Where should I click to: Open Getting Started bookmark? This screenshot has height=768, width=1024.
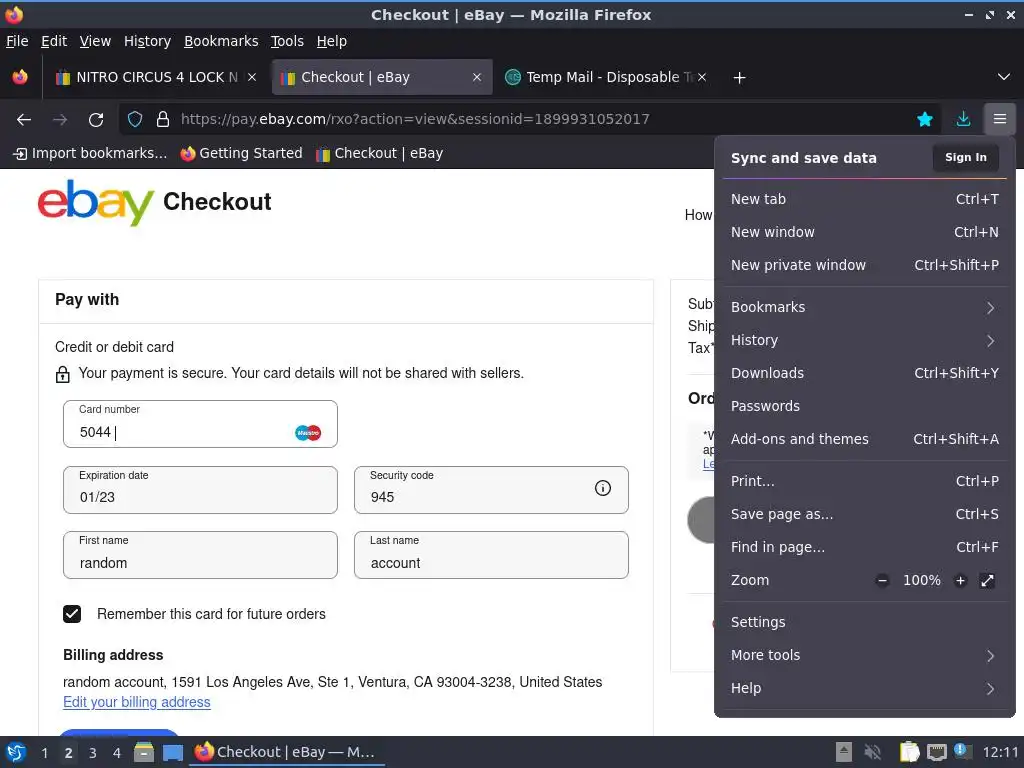[242, 153]
